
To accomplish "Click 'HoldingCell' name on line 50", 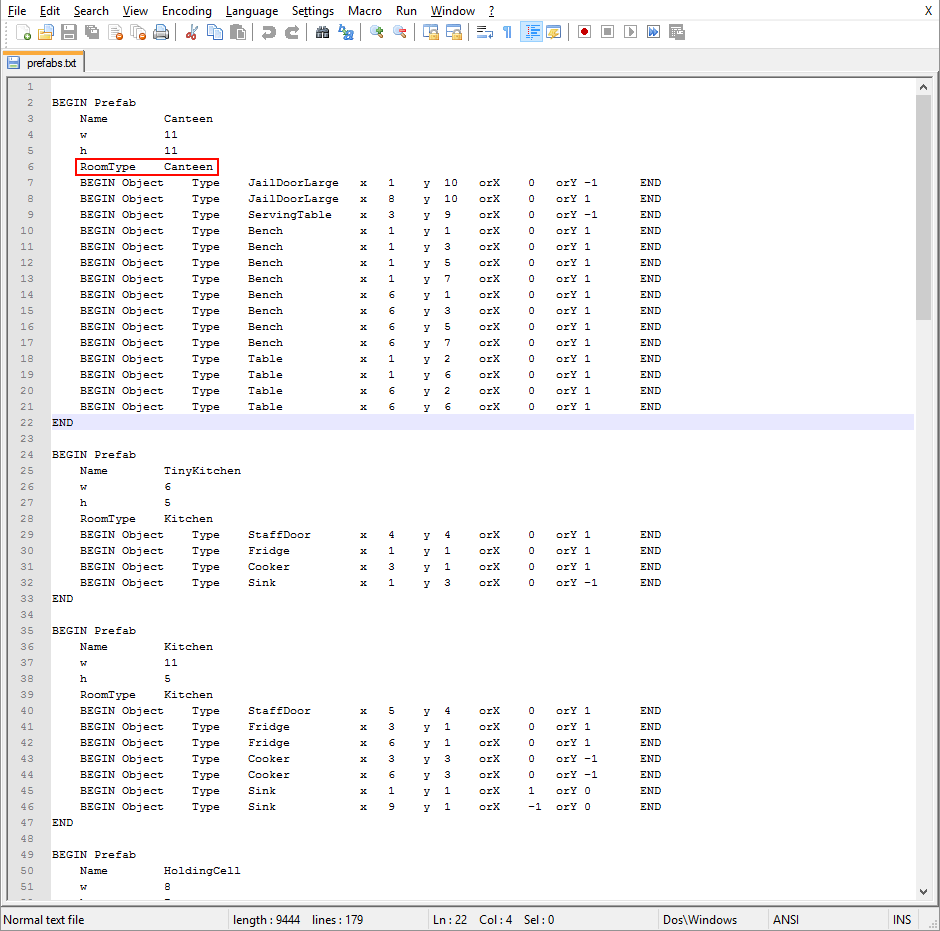I will pos(202,870).
